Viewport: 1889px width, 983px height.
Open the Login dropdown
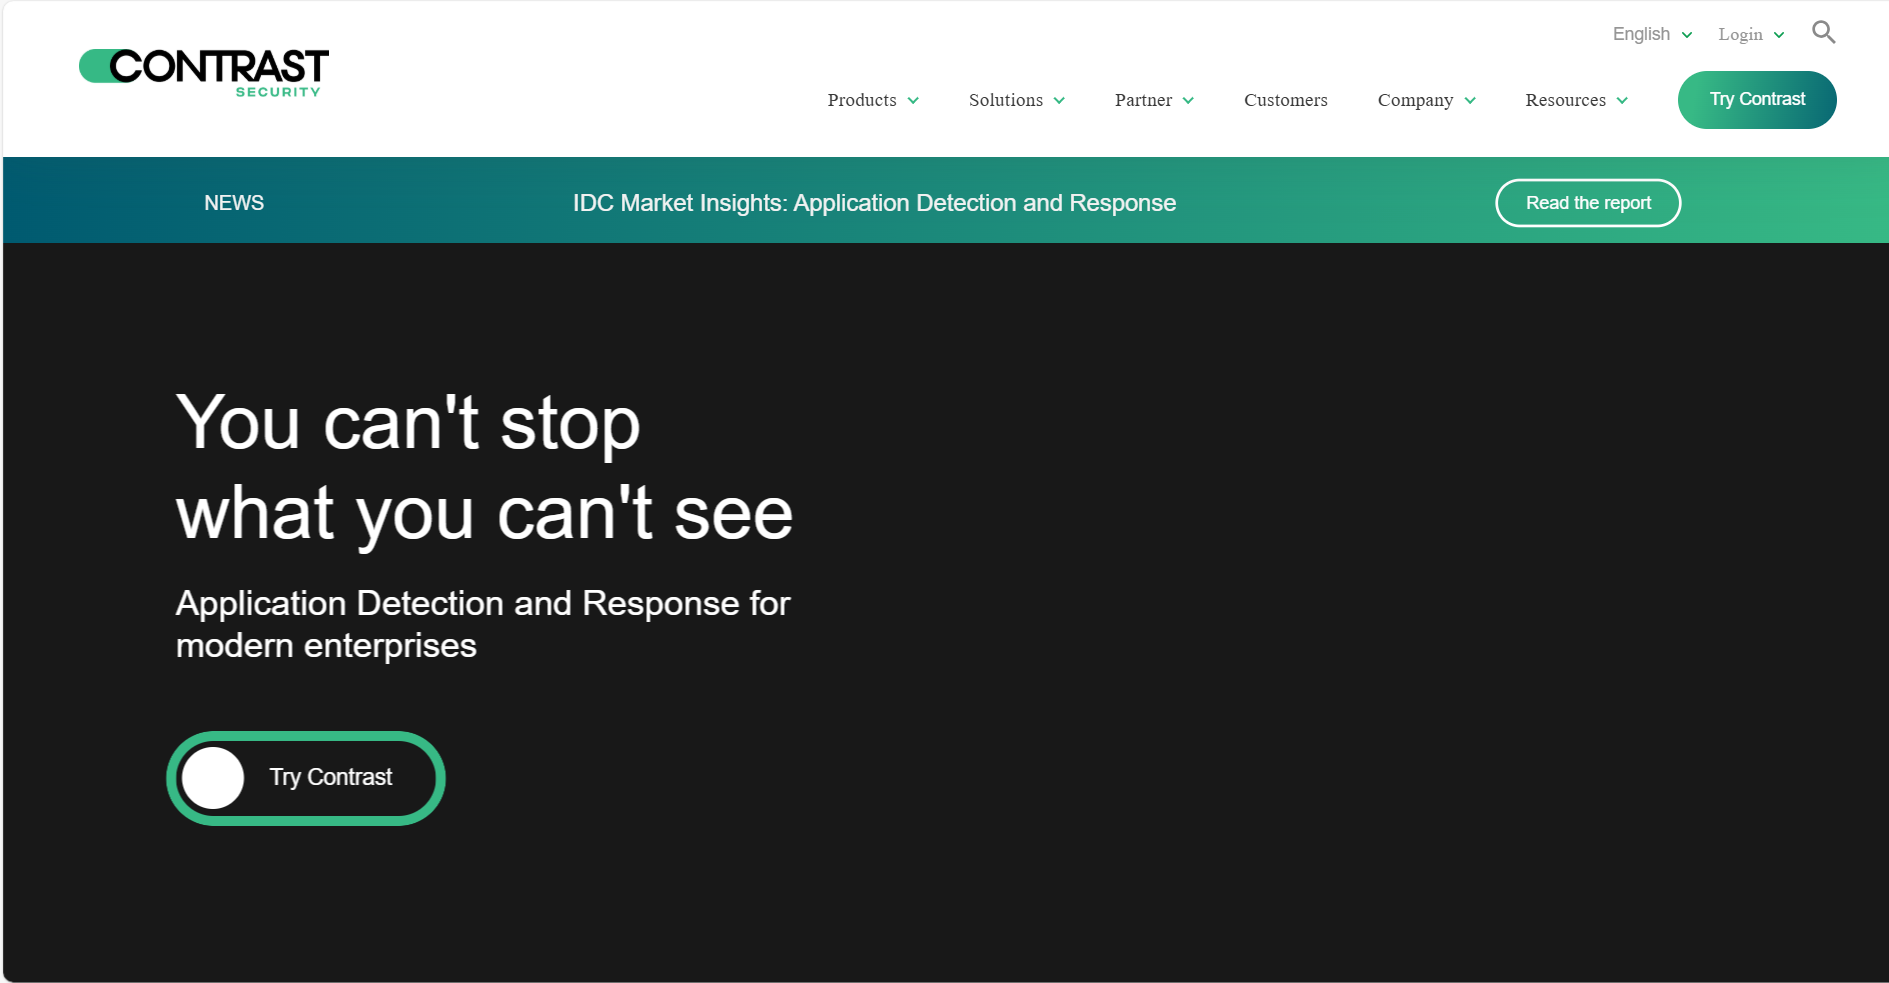(x=1751, y=34)
